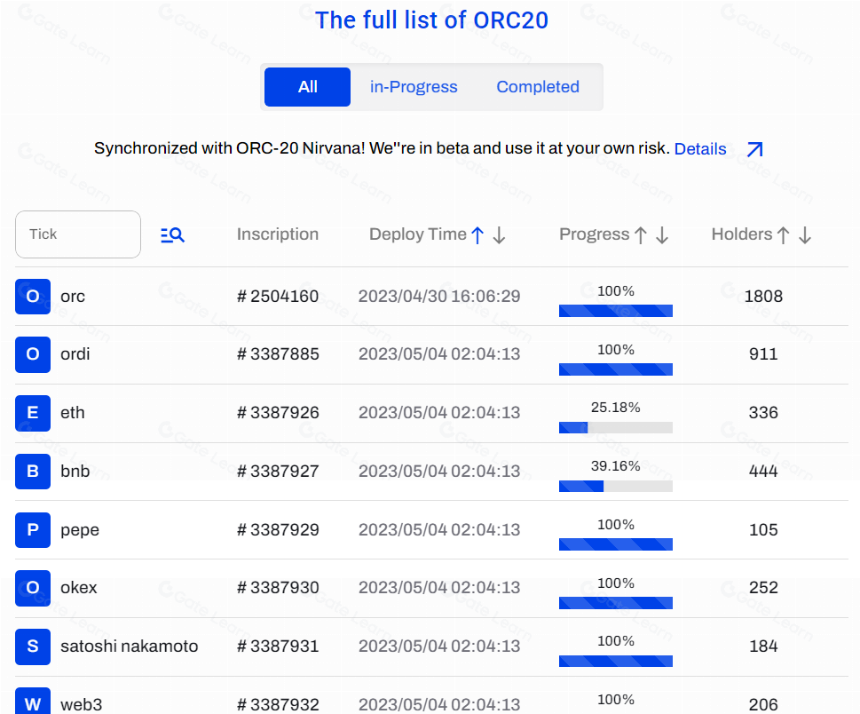Click inscription # 3387930
Screen dimensions: 860x714
click(x=278, y=588)
